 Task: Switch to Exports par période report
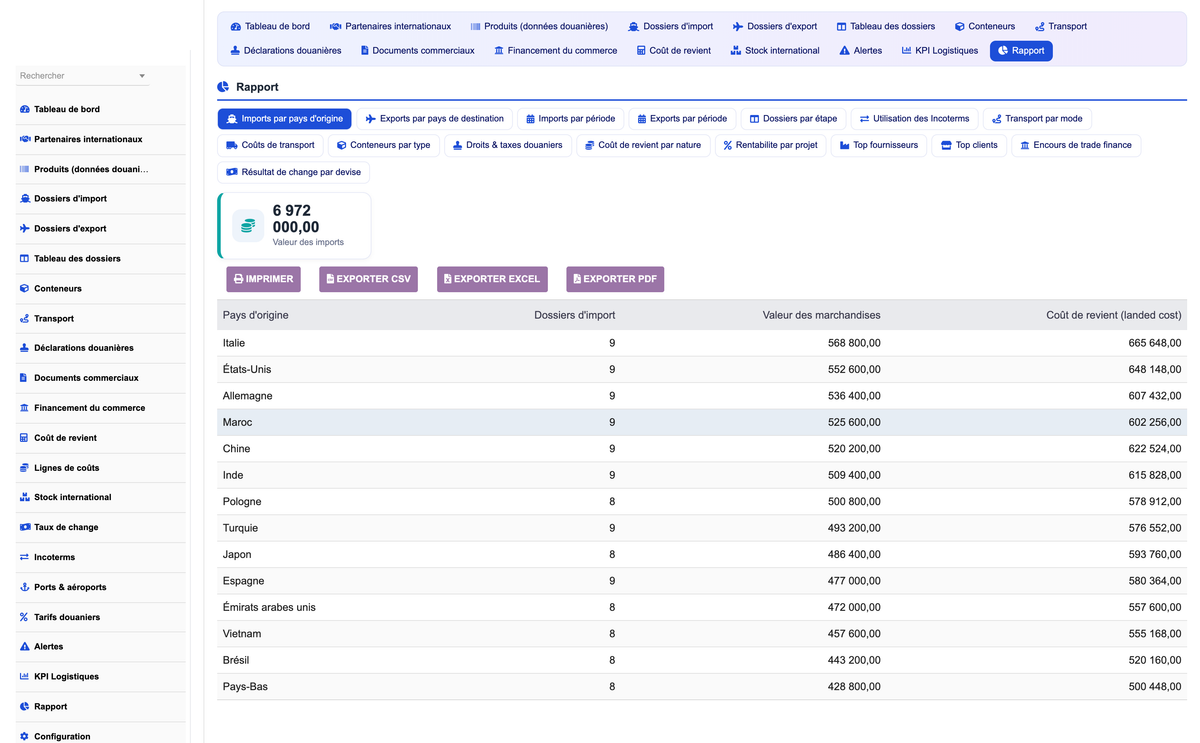tap(683, 119)
